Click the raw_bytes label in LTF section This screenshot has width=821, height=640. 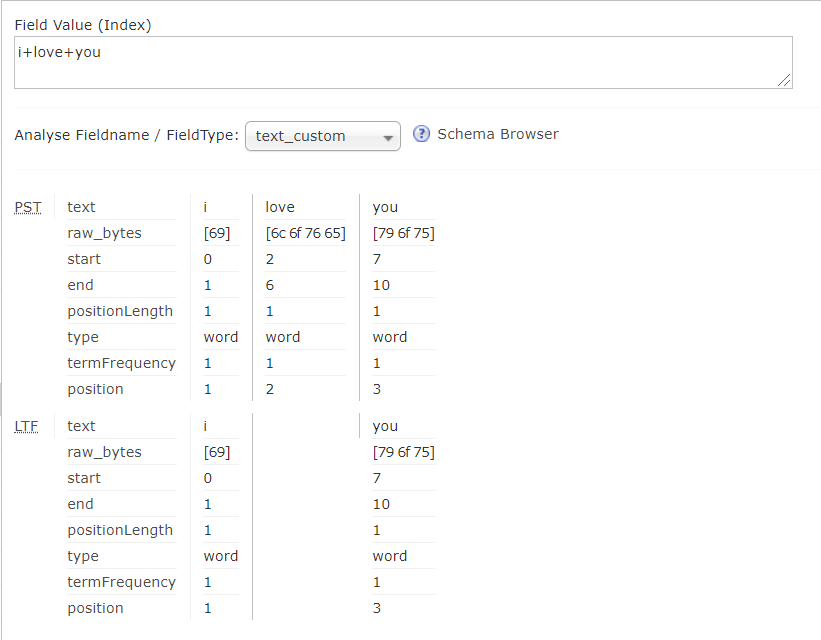coord(104,452)
